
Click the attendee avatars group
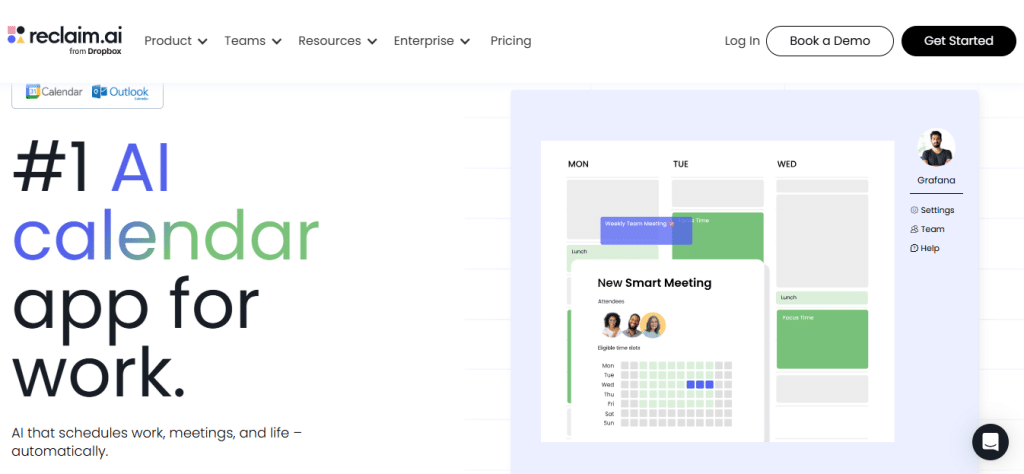click(x=633, y=324)
